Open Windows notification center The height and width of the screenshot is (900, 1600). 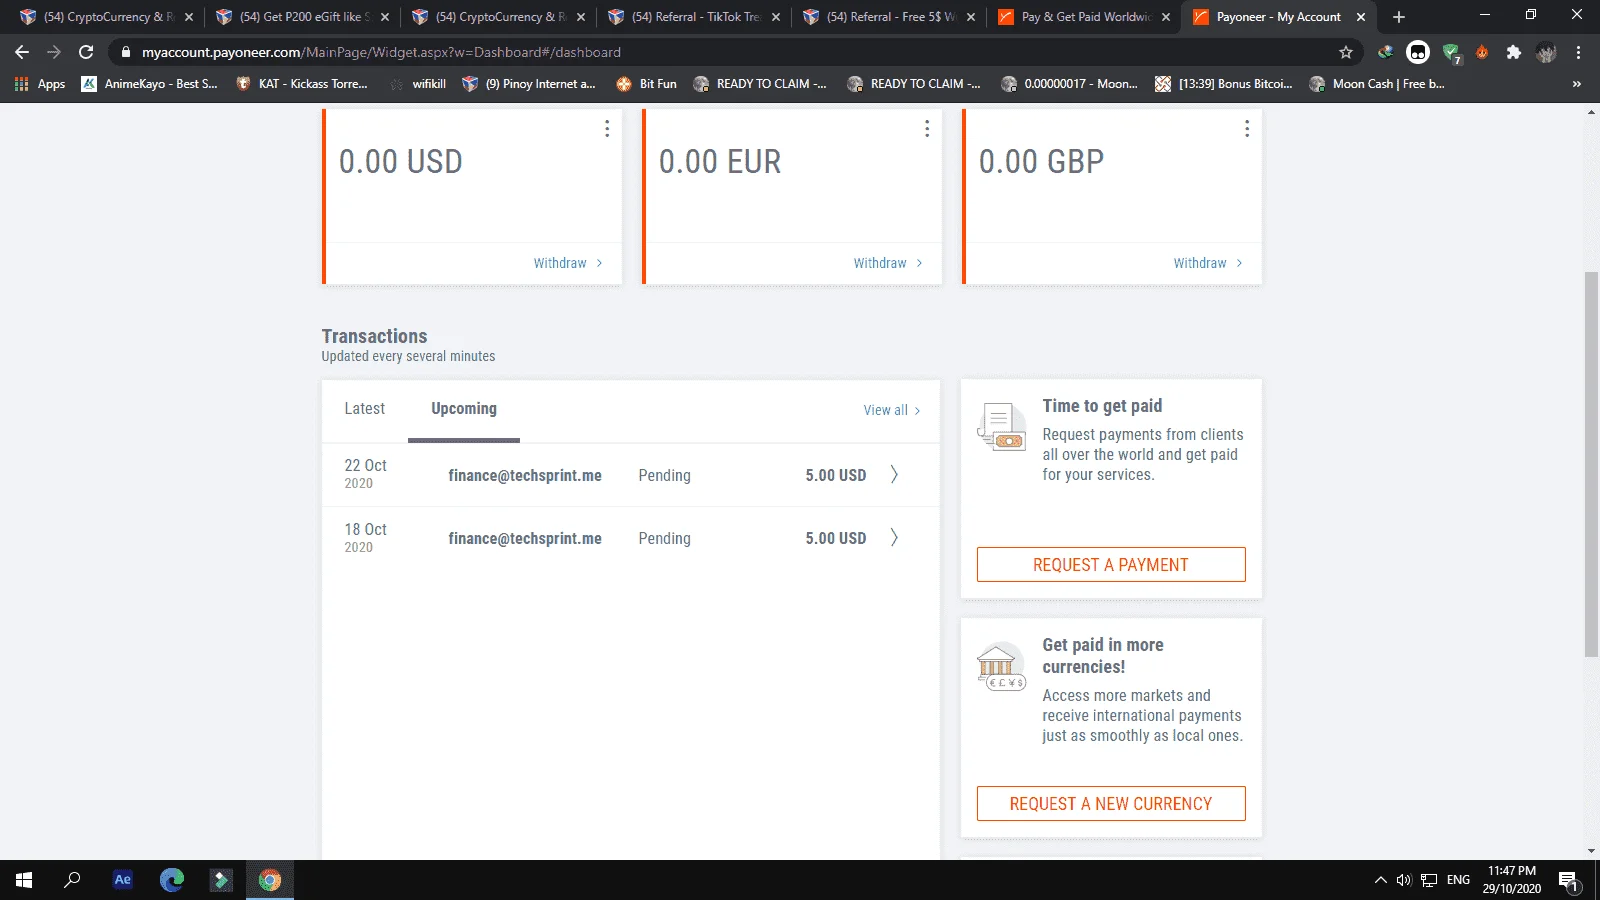1568,881
